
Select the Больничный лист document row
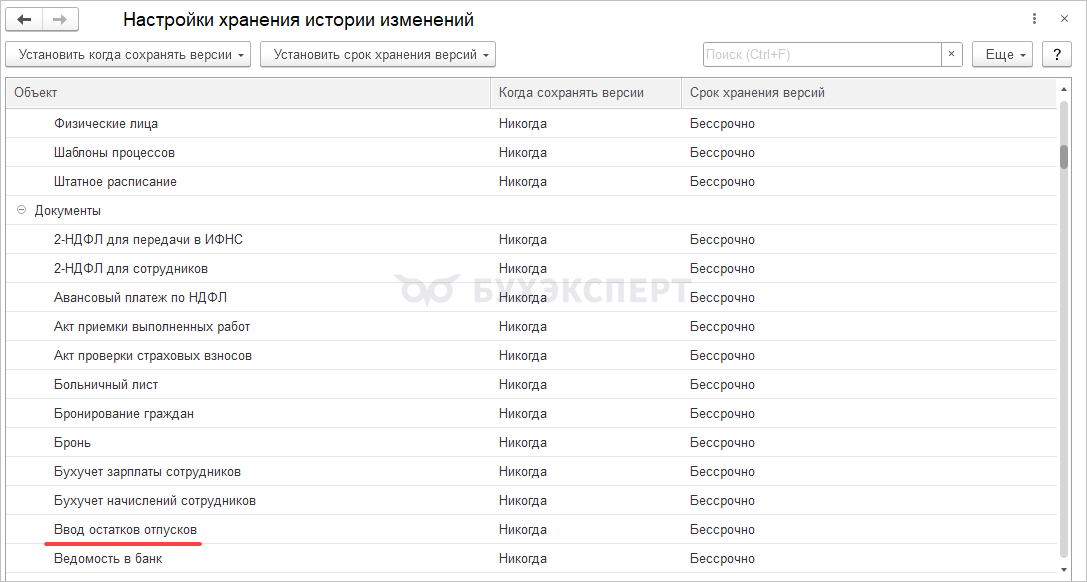pos(532,384)
